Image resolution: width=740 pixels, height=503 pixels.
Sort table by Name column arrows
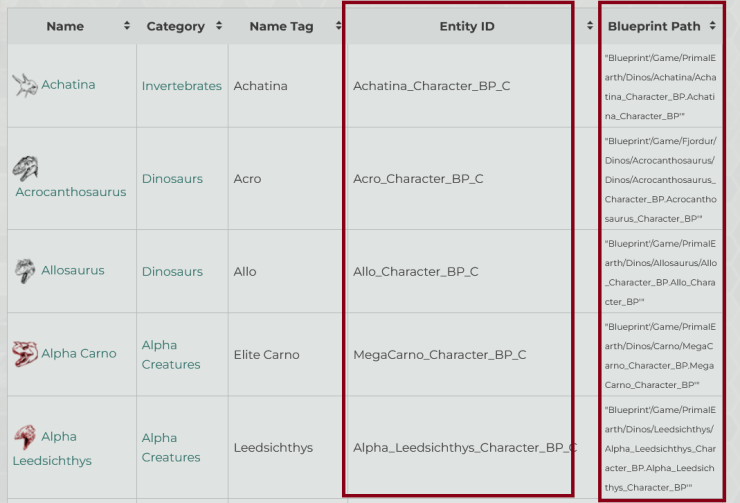(127, 26)
